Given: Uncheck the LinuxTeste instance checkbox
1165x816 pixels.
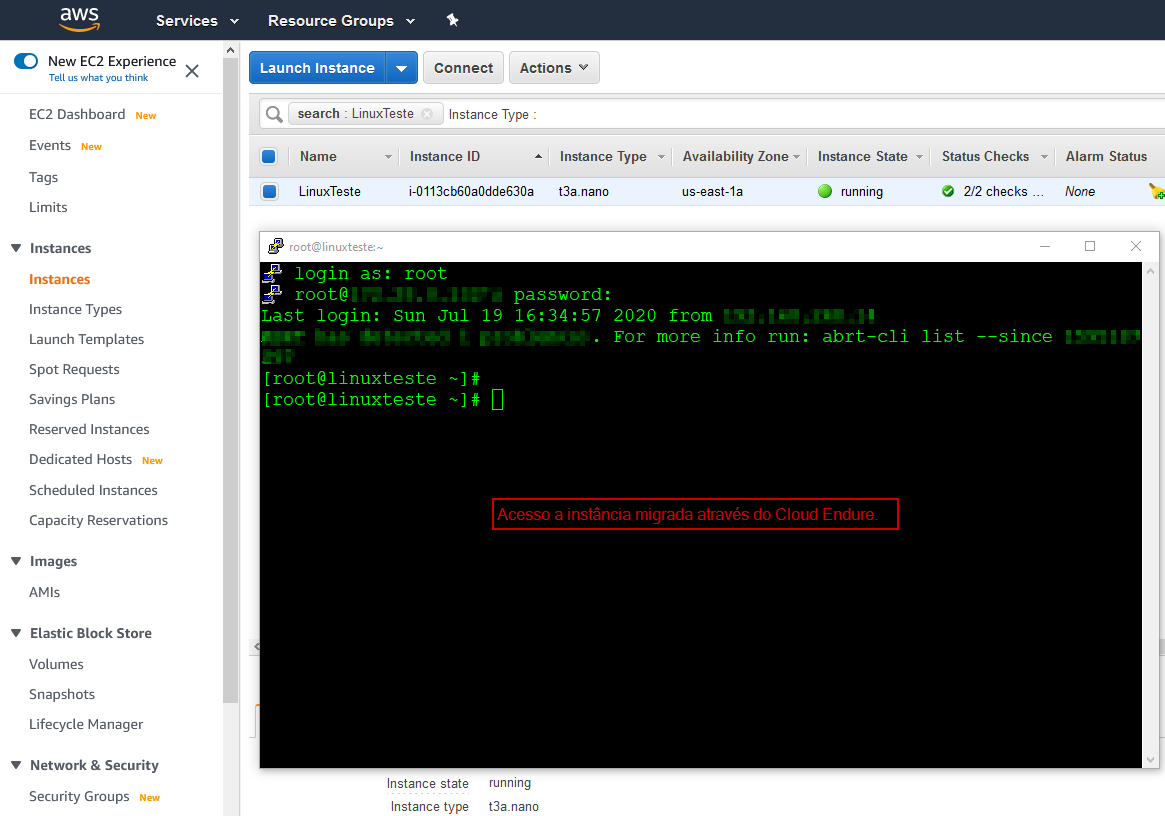Looking at the screenshot, I should [x=269, y=191].
